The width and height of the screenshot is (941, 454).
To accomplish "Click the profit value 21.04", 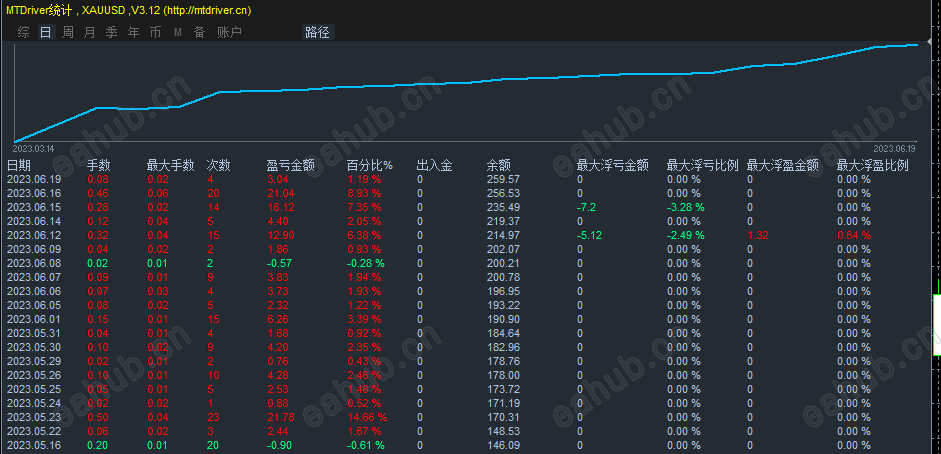I will 280,193.
